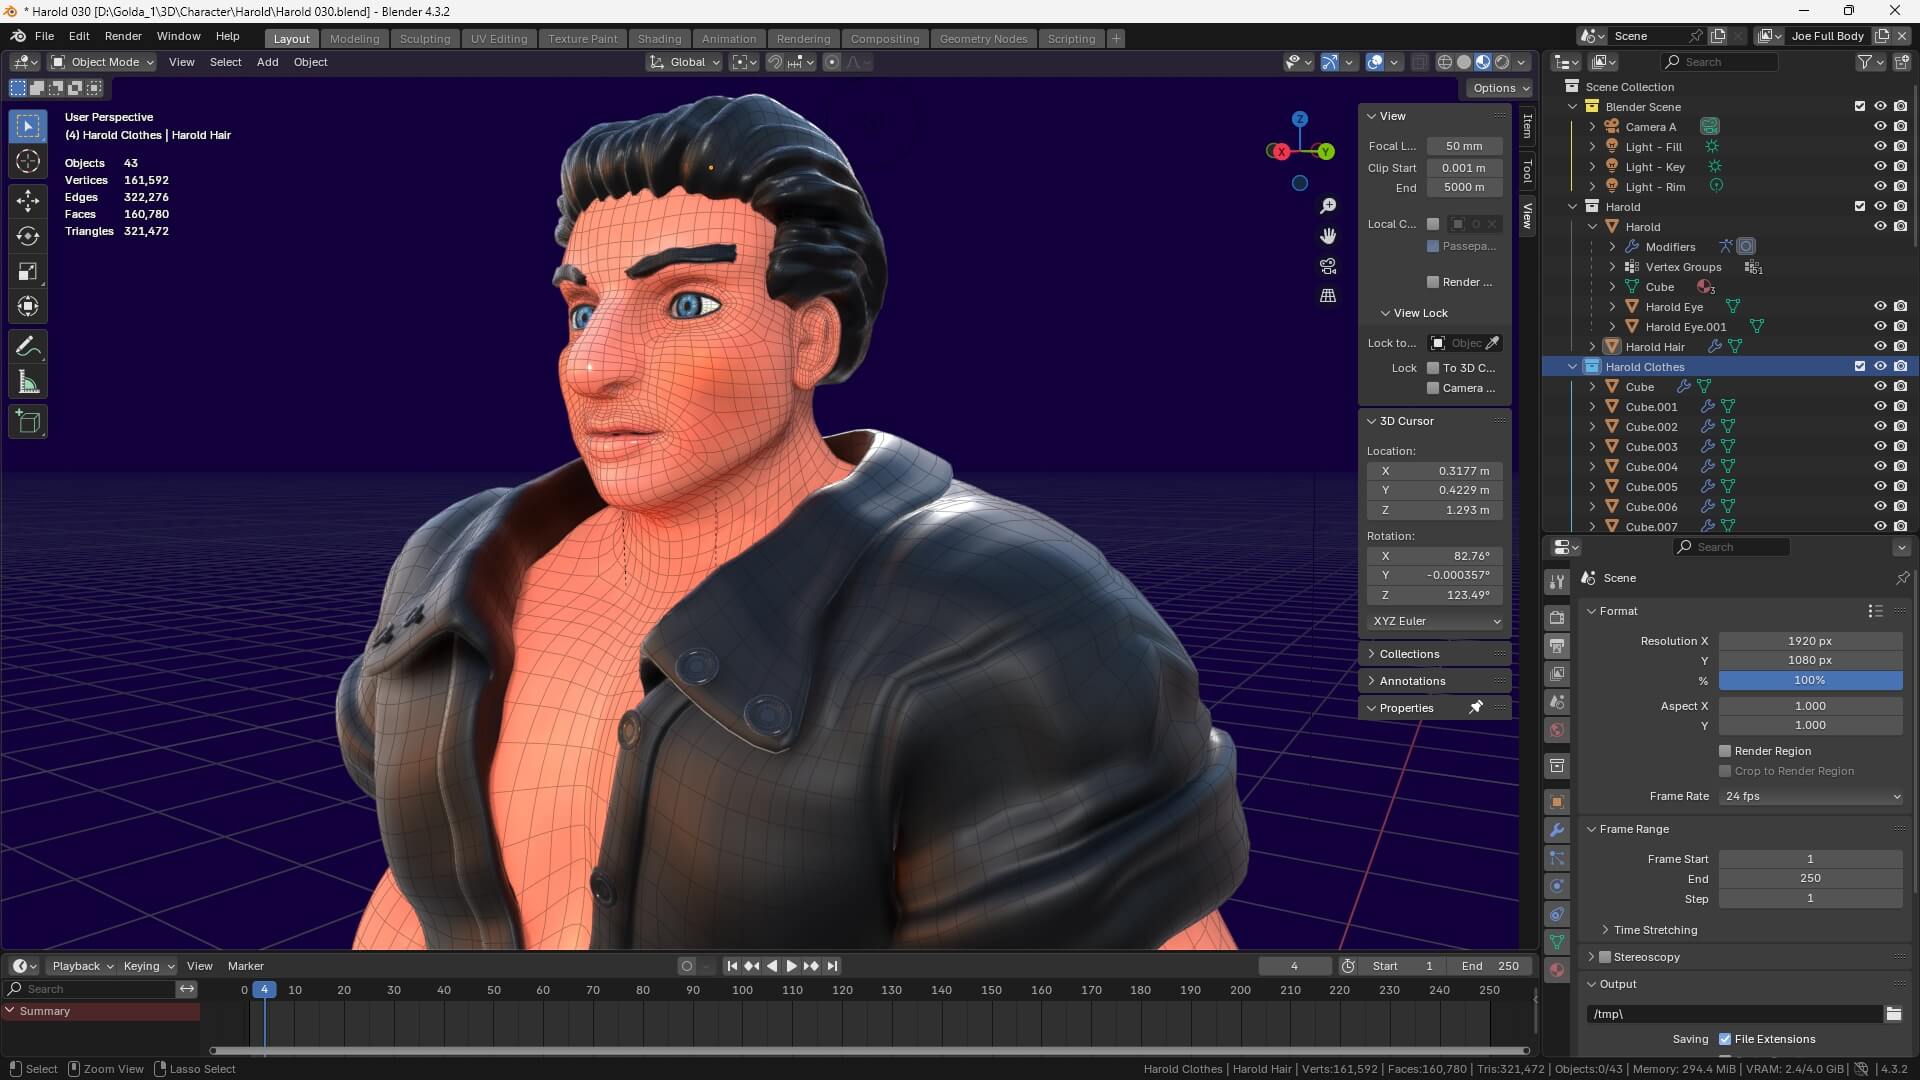Open the Modifier Properties wrench tab
Screen dimensions: 1920x1080
click(x=1557, y=829)
